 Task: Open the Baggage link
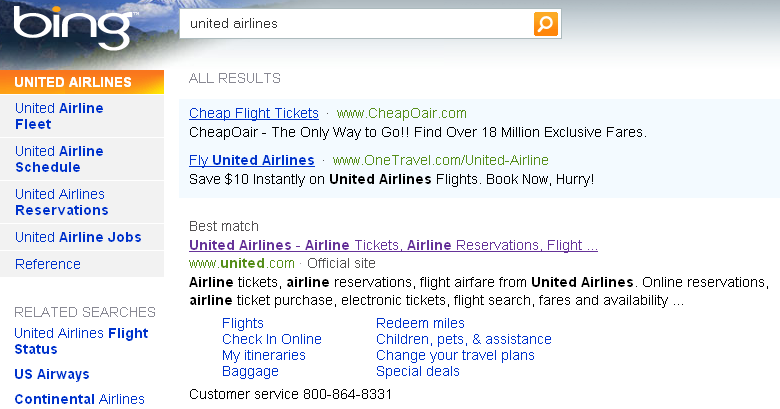[x=250, y=371]
